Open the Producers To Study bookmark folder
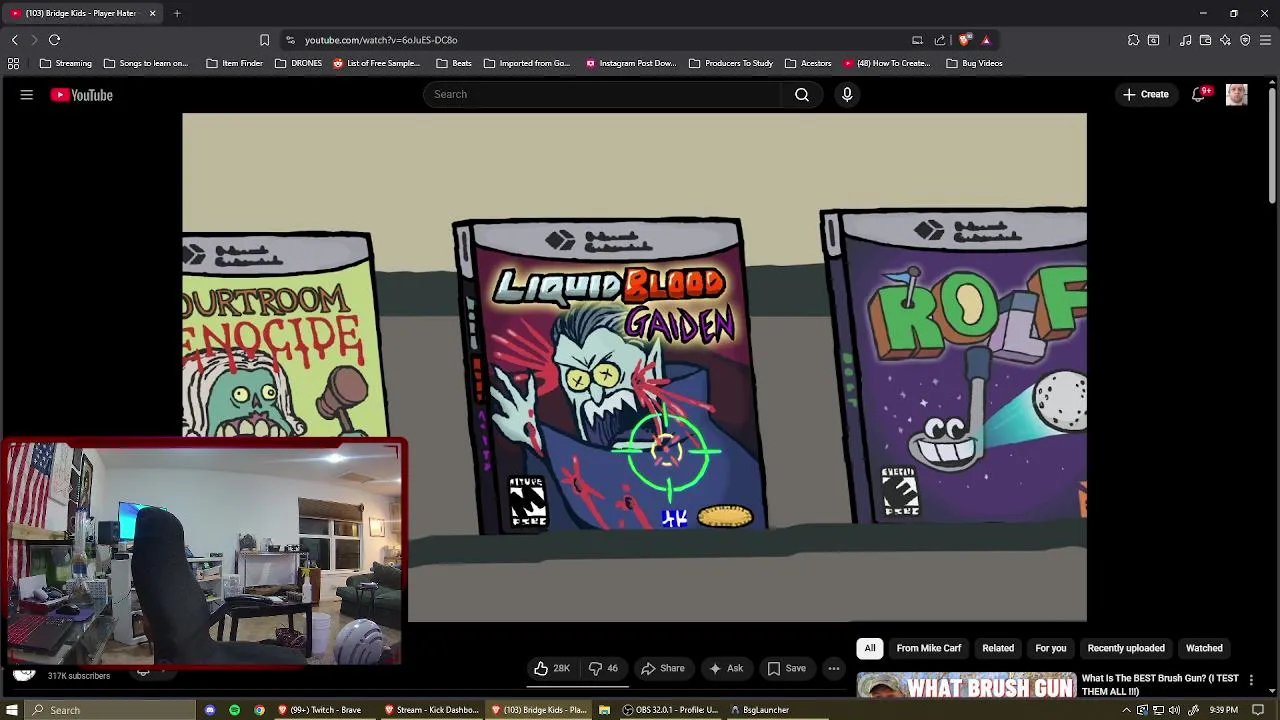This screenshot has height=720, width=1280. pos(731,63)
